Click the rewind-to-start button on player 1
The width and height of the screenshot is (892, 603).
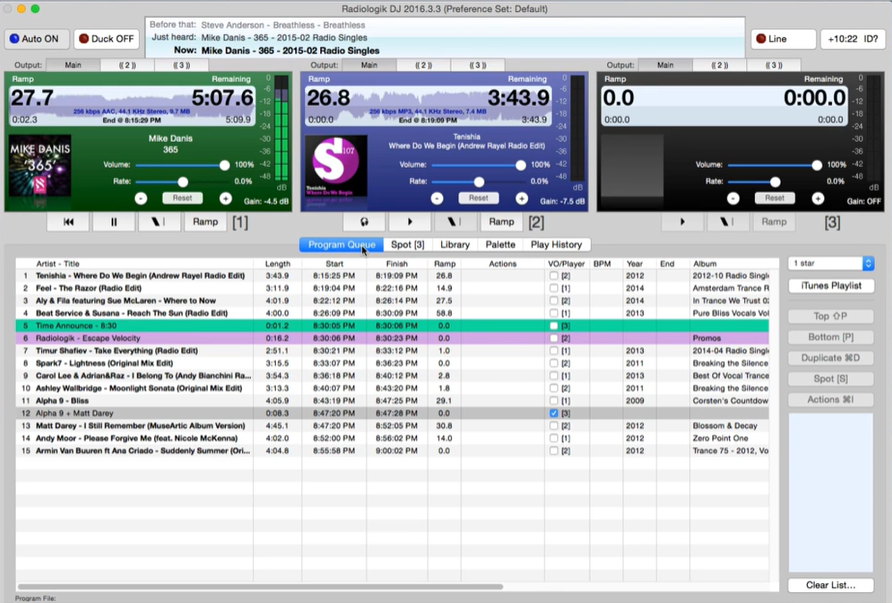(x=68, y=222)
